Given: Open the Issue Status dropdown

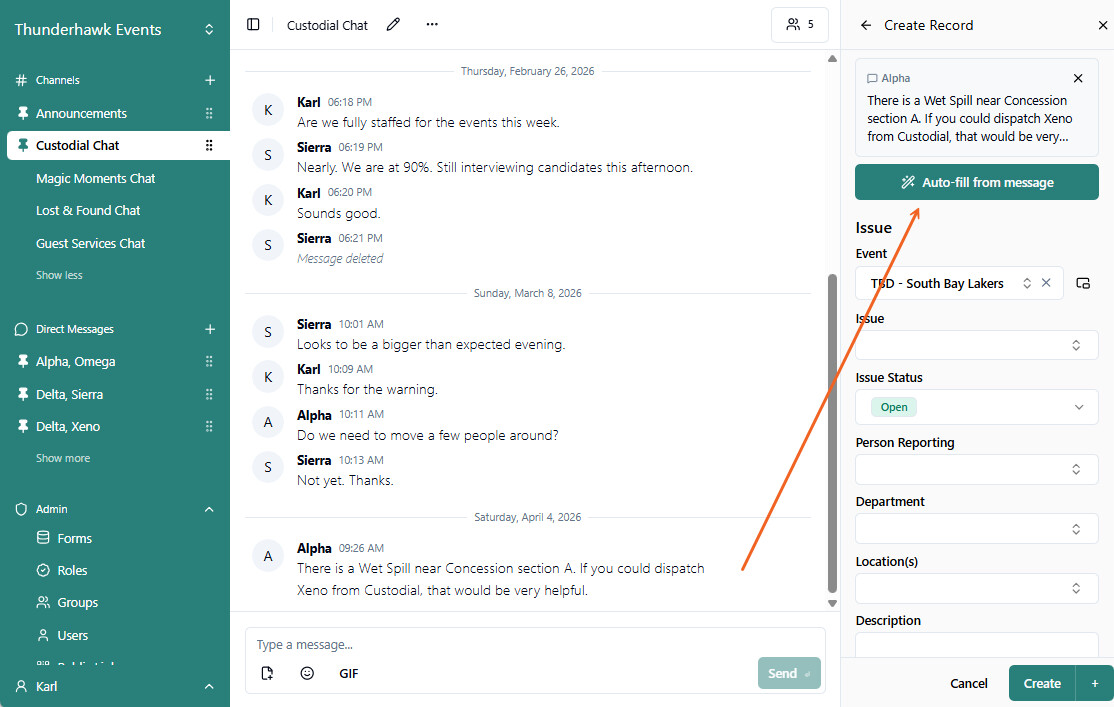Looking at the screenshot, I should point(977,407).
